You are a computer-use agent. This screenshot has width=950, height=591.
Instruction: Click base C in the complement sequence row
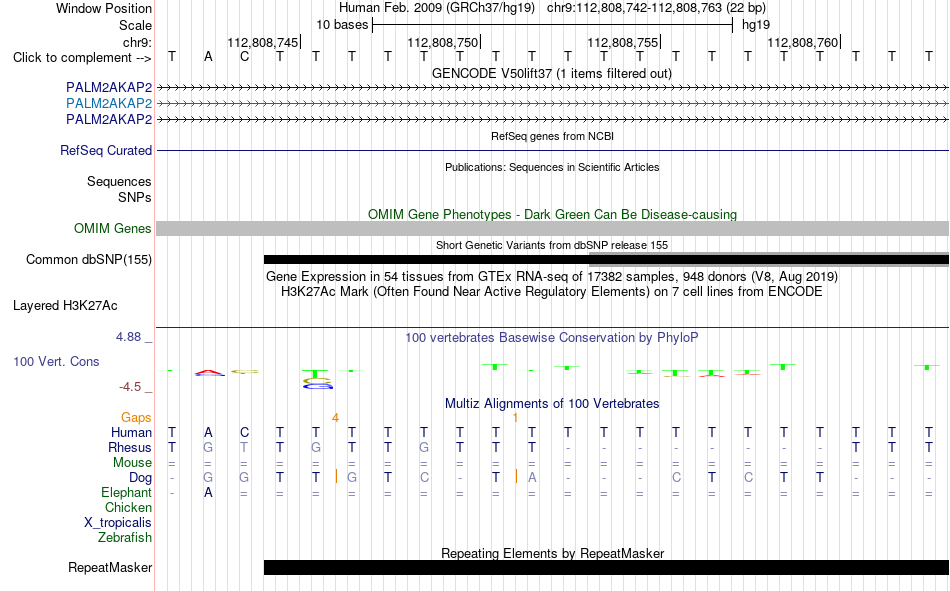244,57
